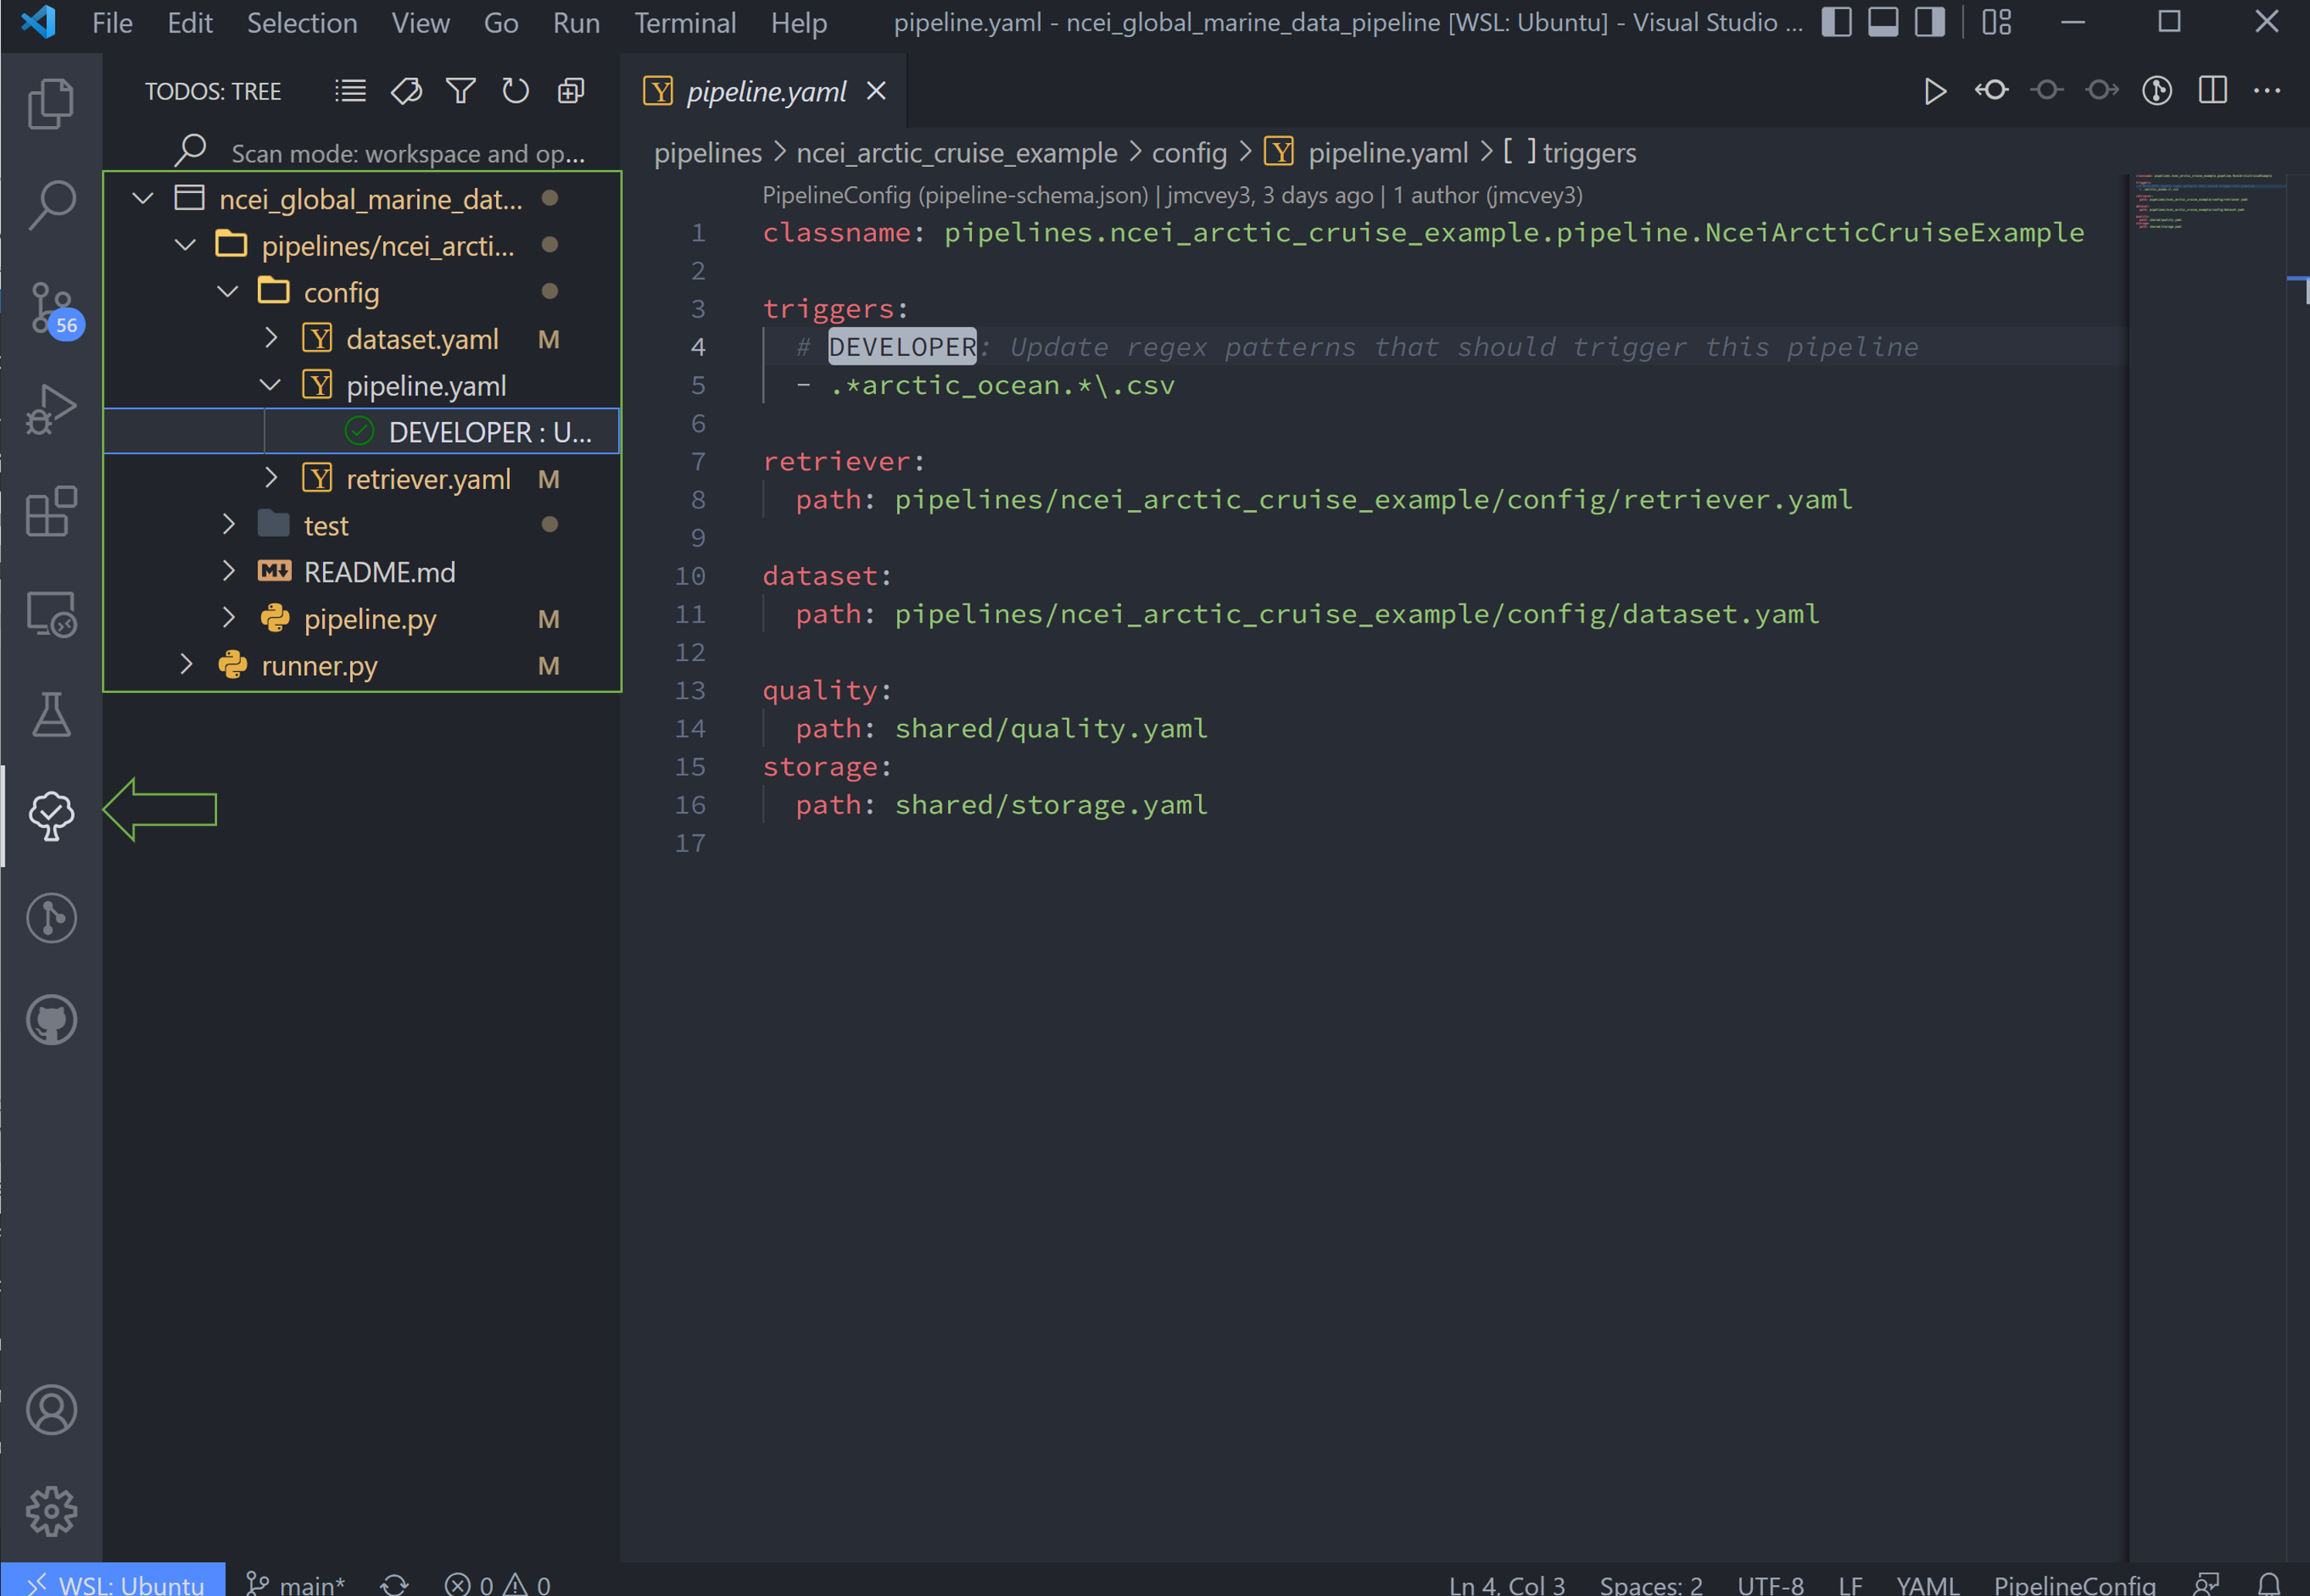2310x1596 pixels.
Task: Expand the README.md tree node
Action: tap(228, 571)
